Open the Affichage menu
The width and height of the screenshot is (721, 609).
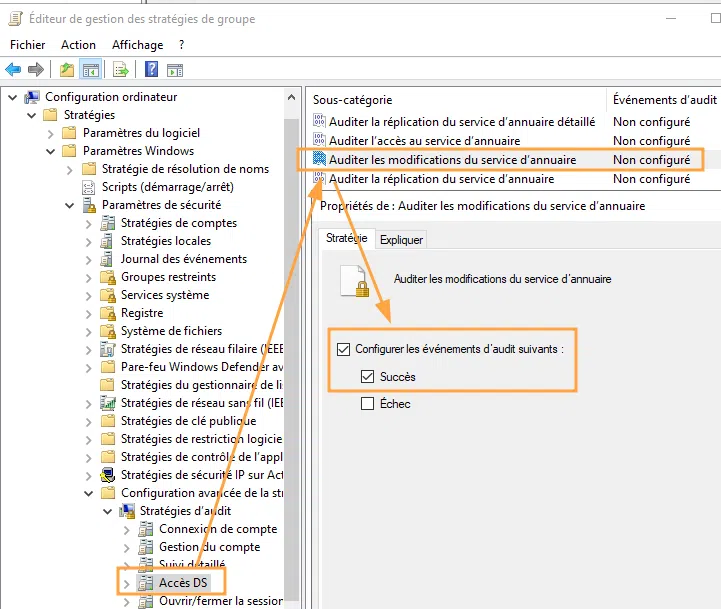tap(137, 45)
